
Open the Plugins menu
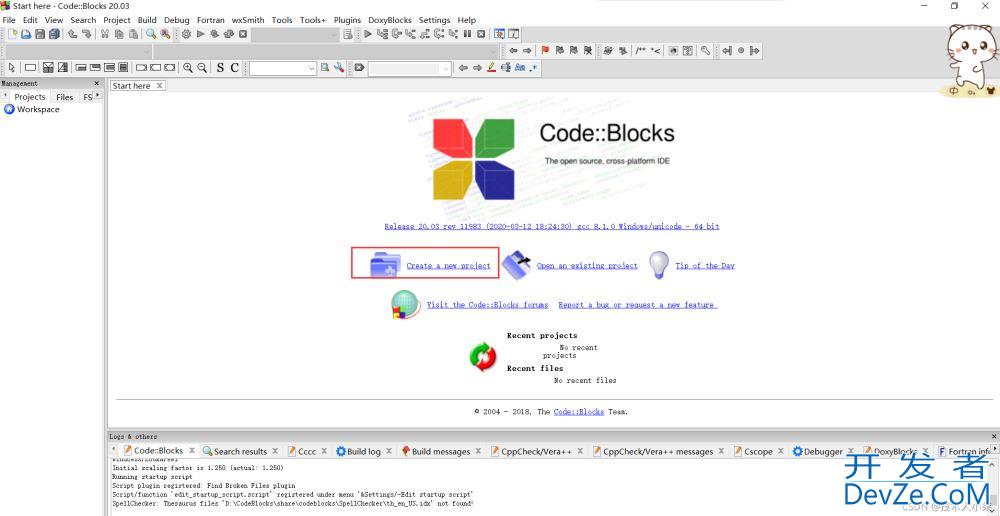347,20
